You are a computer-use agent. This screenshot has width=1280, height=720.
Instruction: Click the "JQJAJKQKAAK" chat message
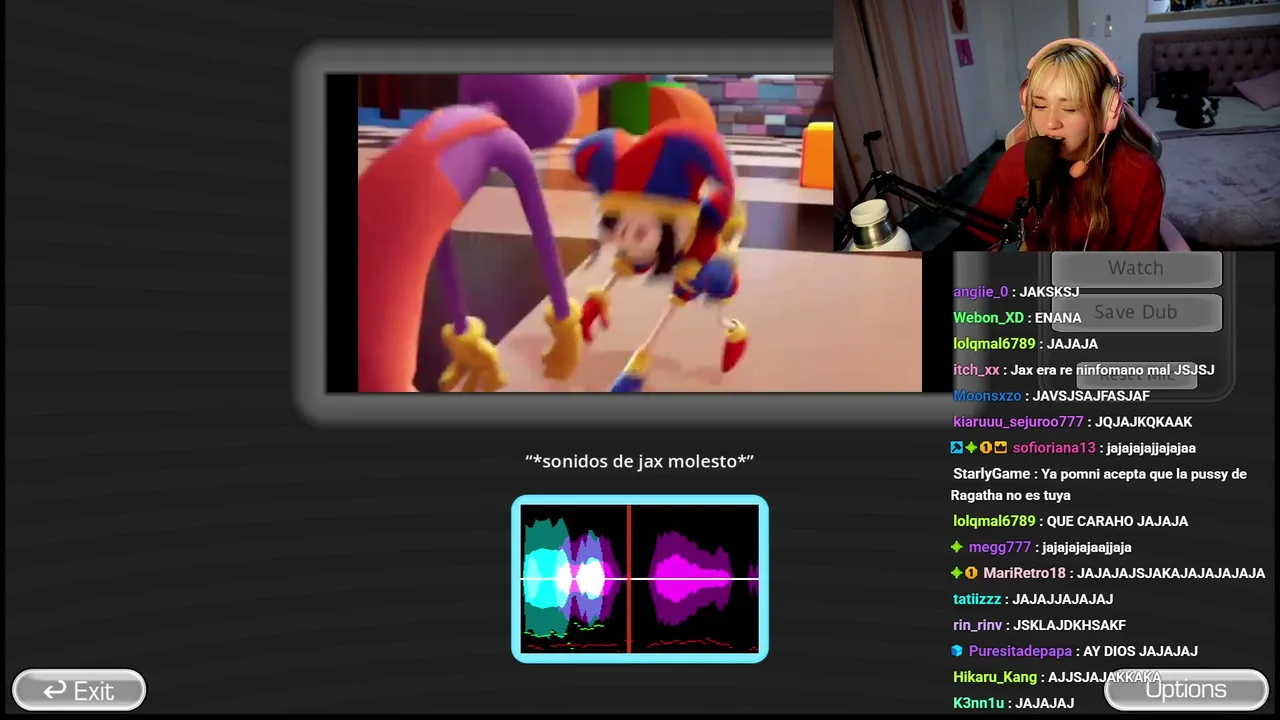click(1143, 422)
